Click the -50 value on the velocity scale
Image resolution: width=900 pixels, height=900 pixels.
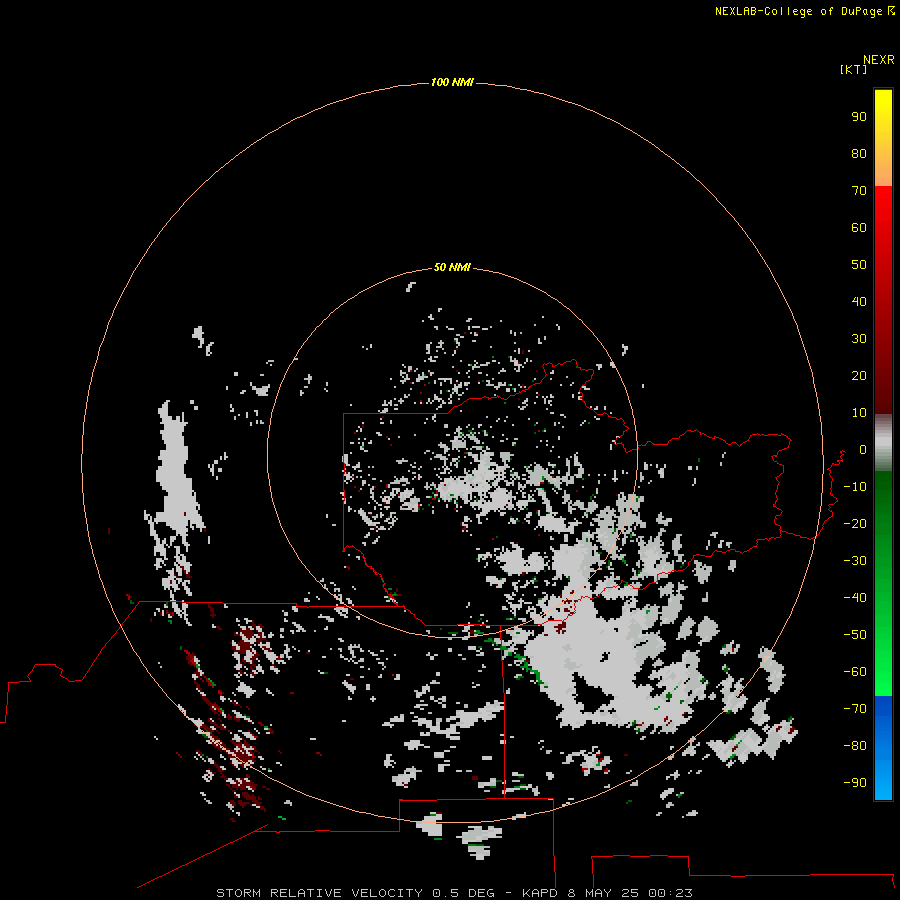(x=855, y=635)
